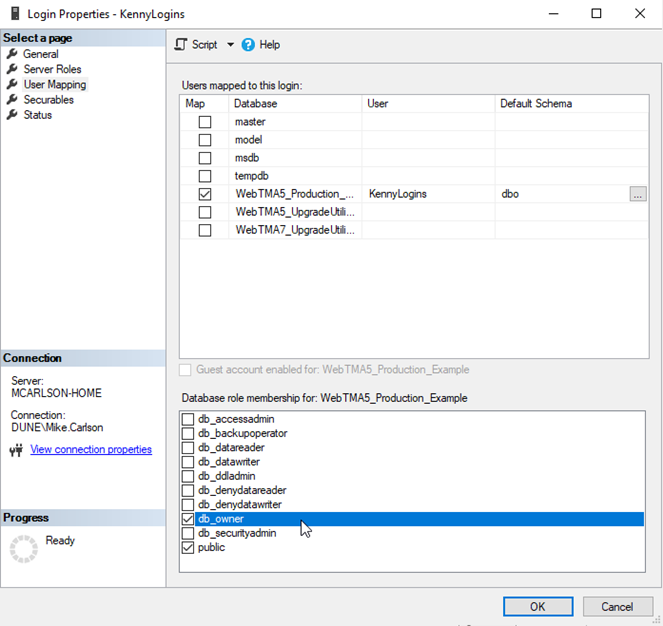
Task: Open the General page
Action: coord(41,54)
